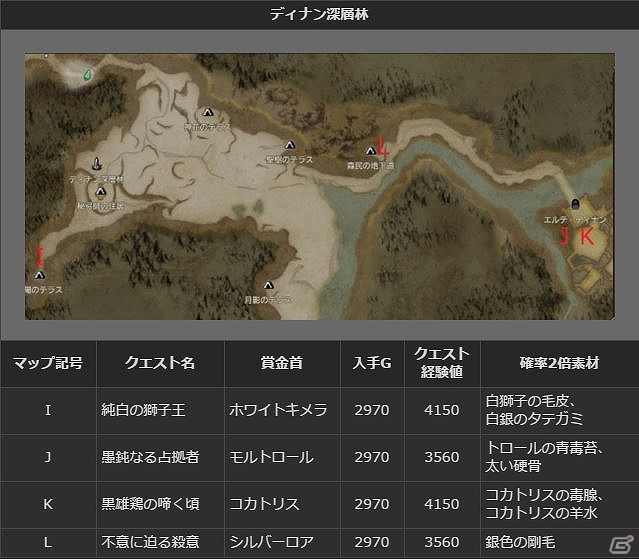The height and width of the screenshot is (559, 639).
Task: Click quest name 不意に迫る殺意
Action: point(150,542)
